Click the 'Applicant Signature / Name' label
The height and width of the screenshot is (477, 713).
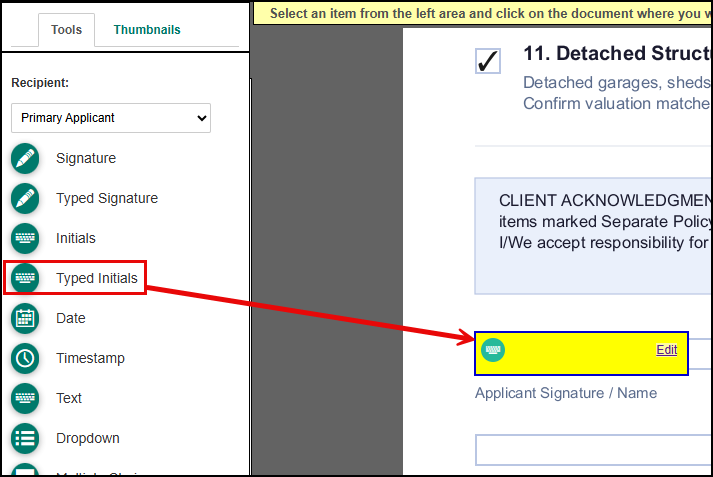[x=566, y=393]
